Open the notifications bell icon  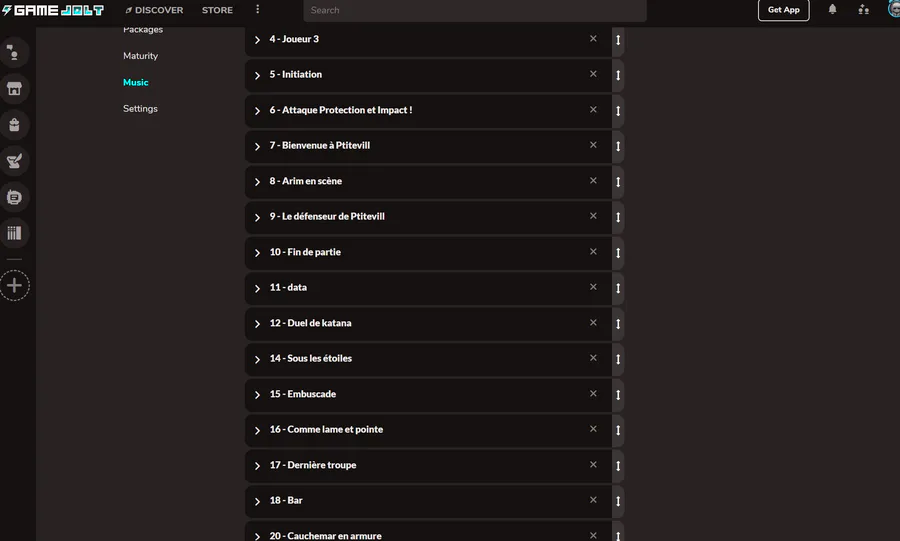pyautogui.click(x=832, y=9)
